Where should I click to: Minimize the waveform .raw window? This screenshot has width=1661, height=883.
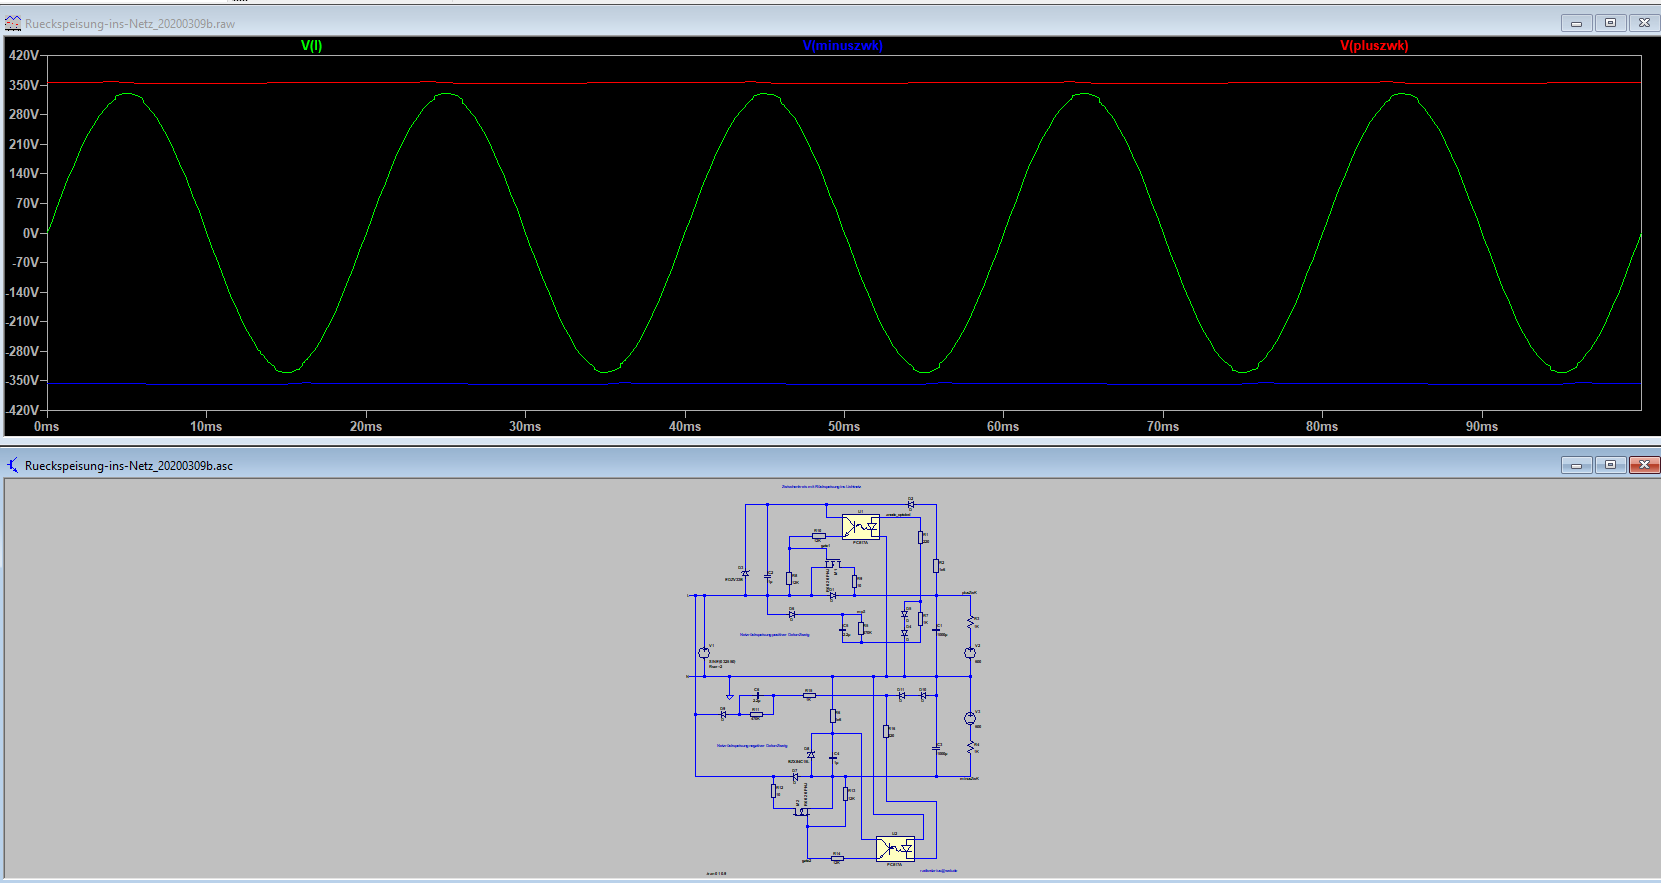tap(1576, 23)
